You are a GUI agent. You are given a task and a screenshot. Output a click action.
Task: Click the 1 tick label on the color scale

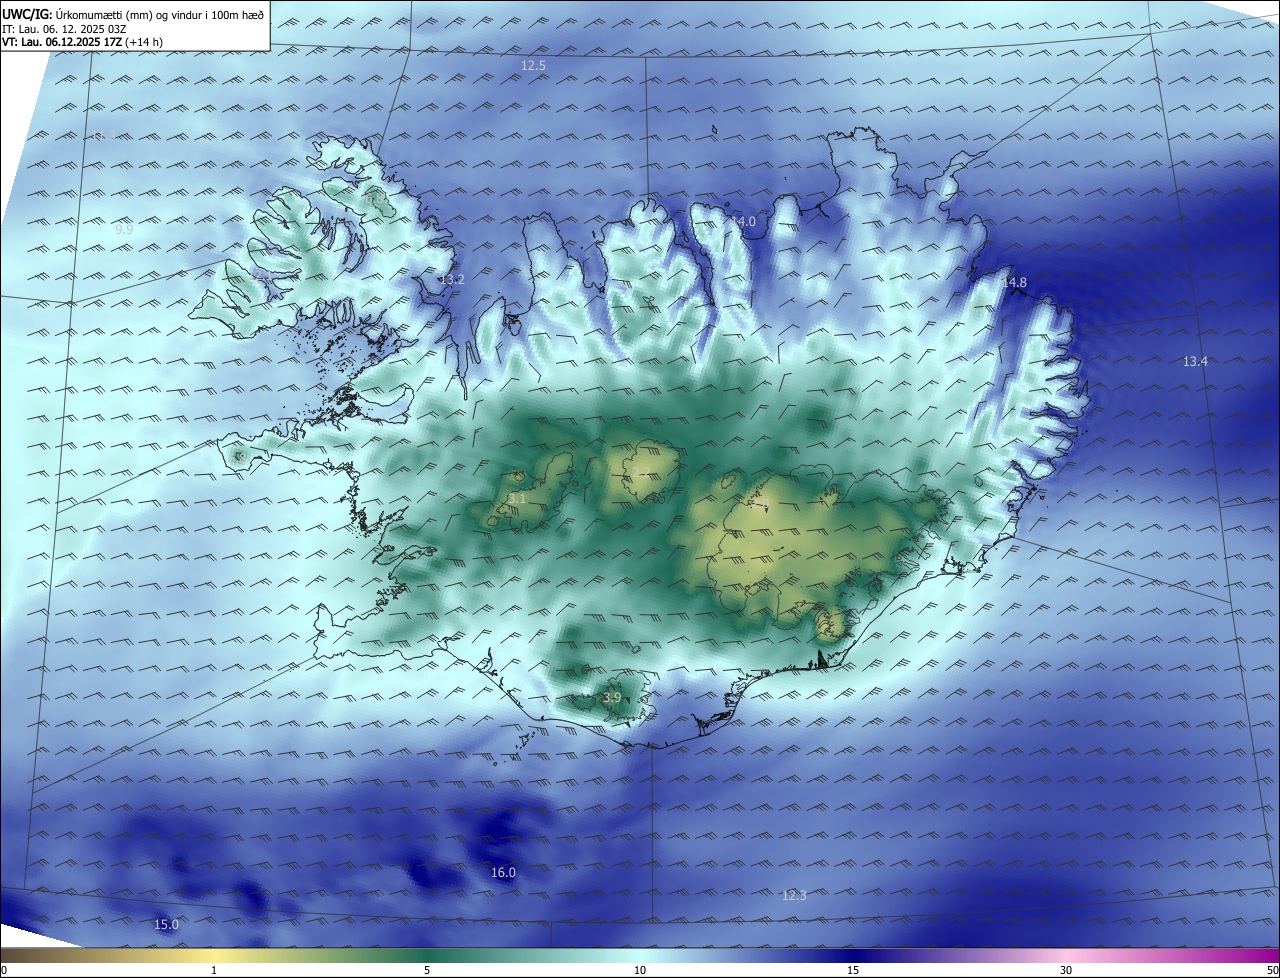click(214, 970)
